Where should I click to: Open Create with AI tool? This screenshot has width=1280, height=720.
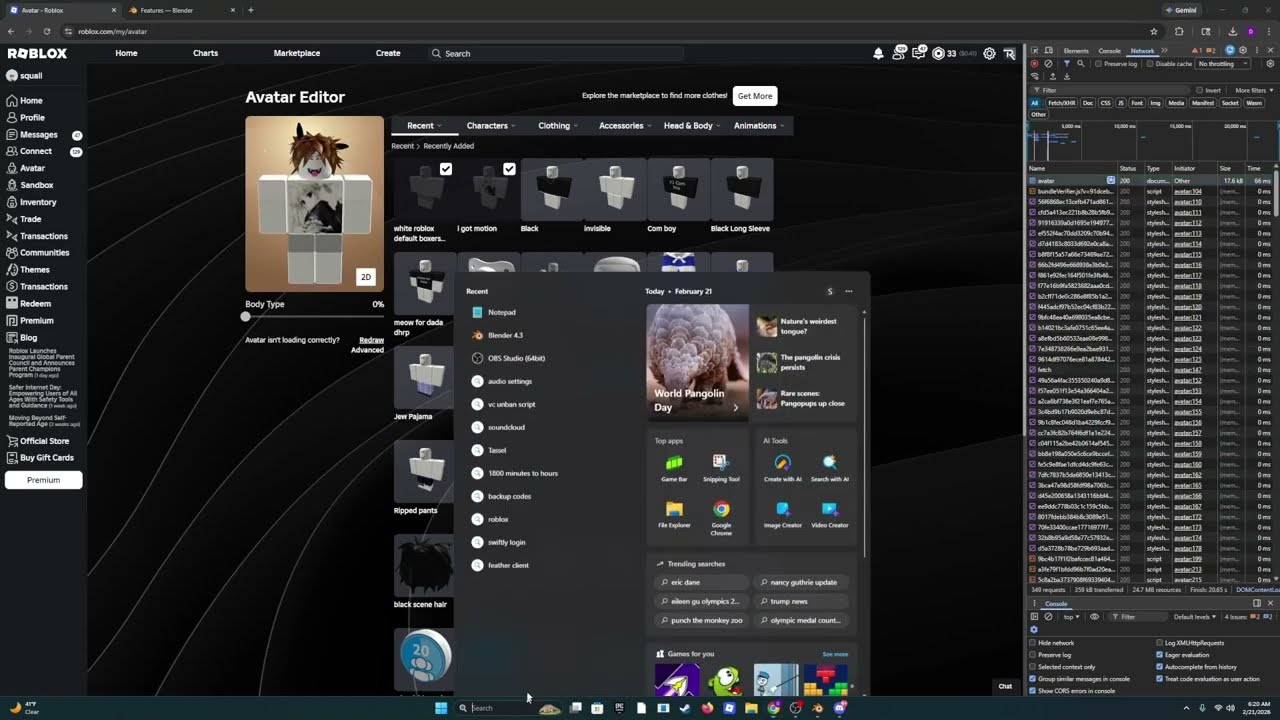(783, 468)
